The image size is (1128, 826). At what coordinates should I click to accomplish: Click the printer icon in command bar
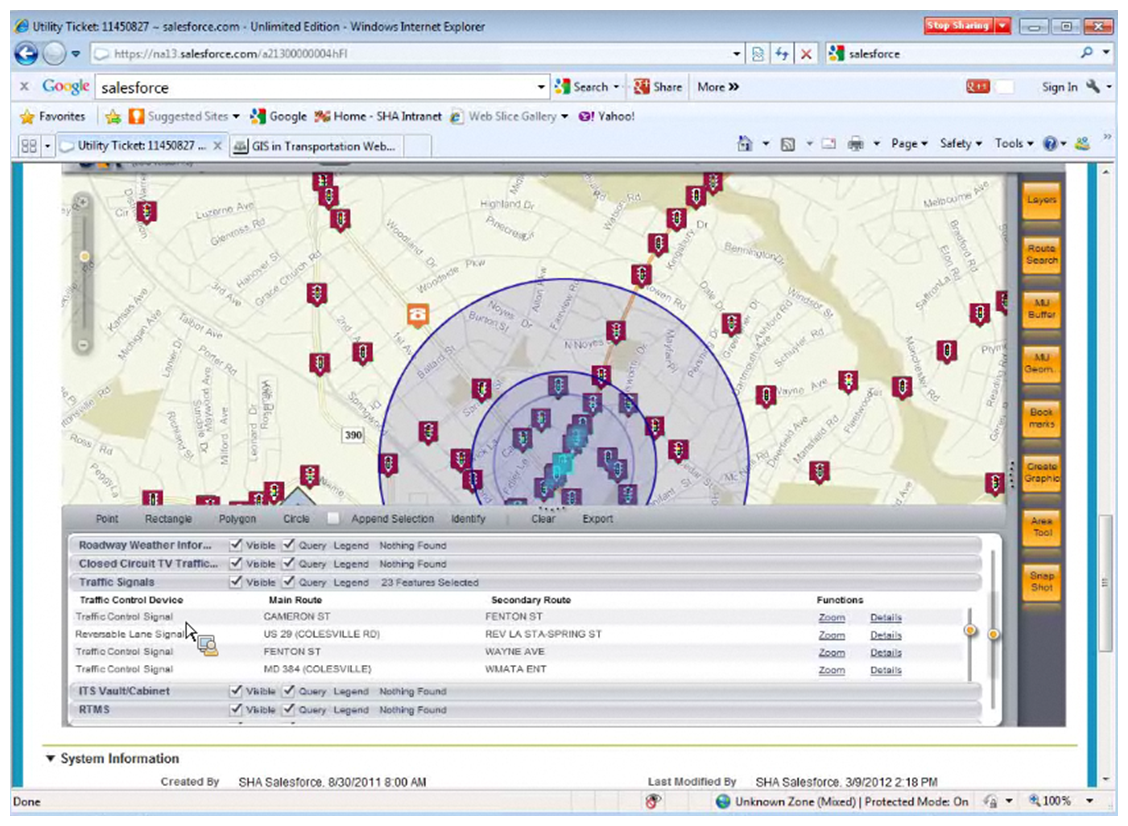[855, 144]
